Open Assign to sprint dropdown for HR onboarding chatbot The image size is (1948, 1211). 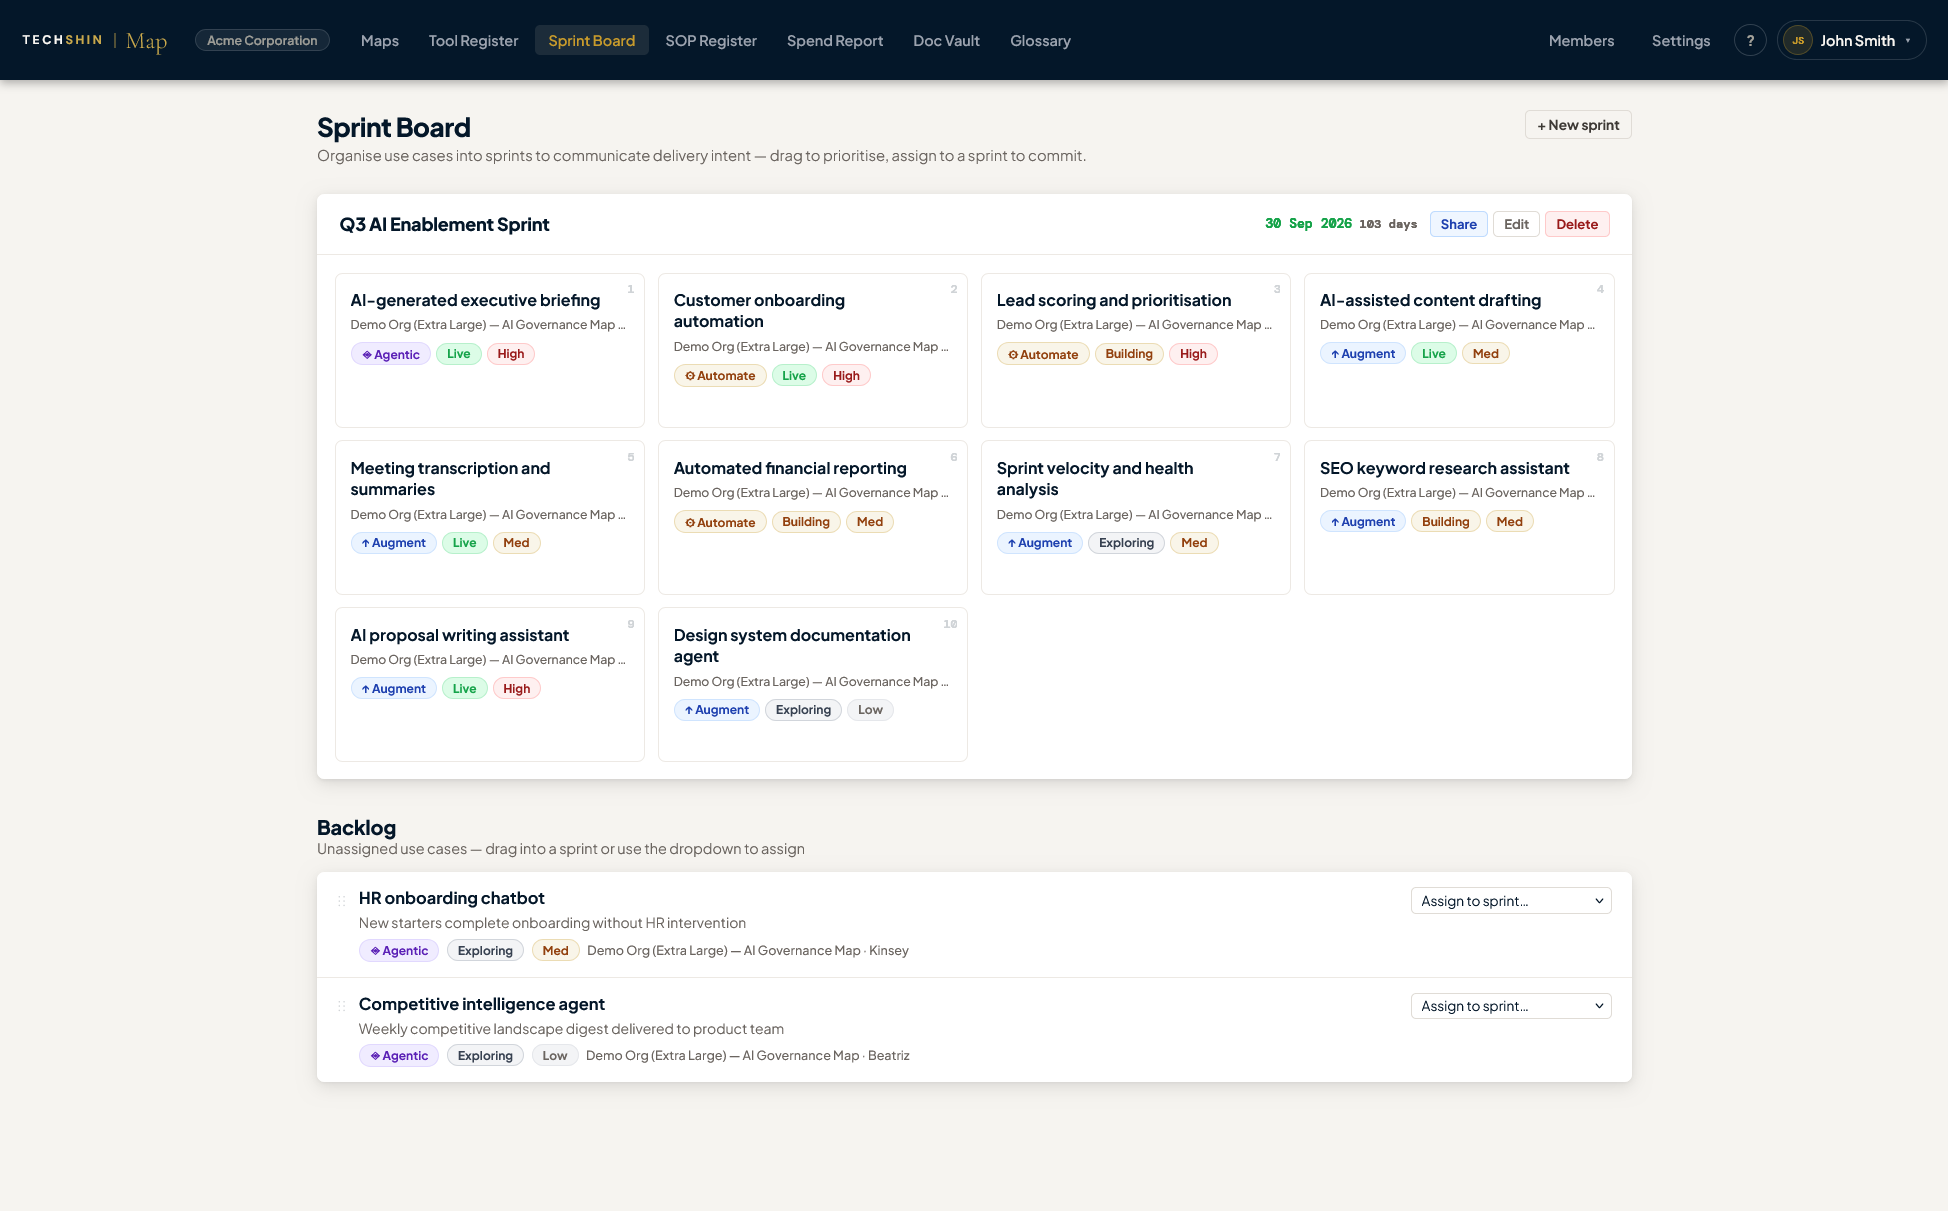[x=1511, y=901]
